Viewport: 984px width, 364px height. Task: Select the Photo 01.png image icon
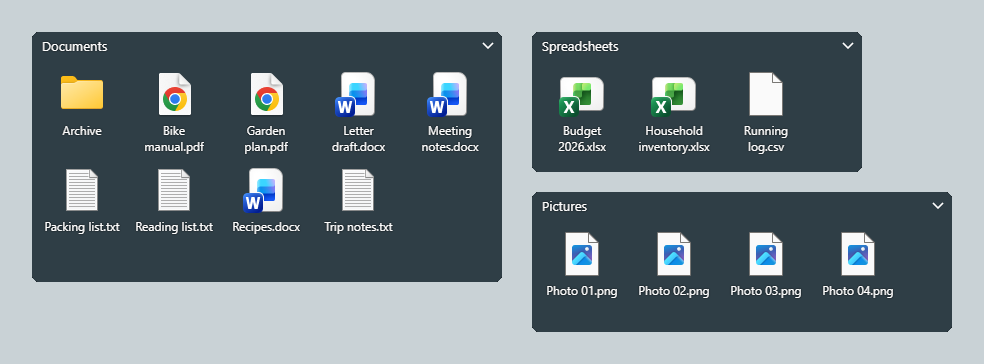pos(582,254)
